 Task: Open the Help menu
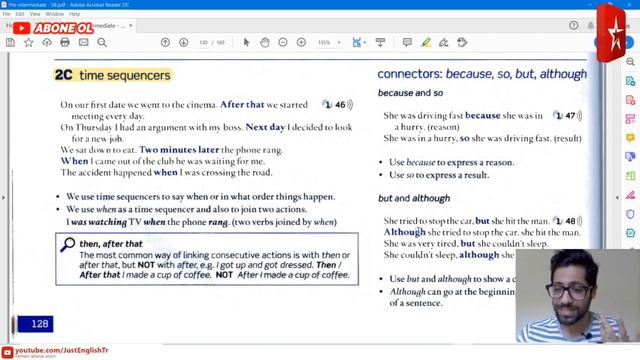(74, 14)
